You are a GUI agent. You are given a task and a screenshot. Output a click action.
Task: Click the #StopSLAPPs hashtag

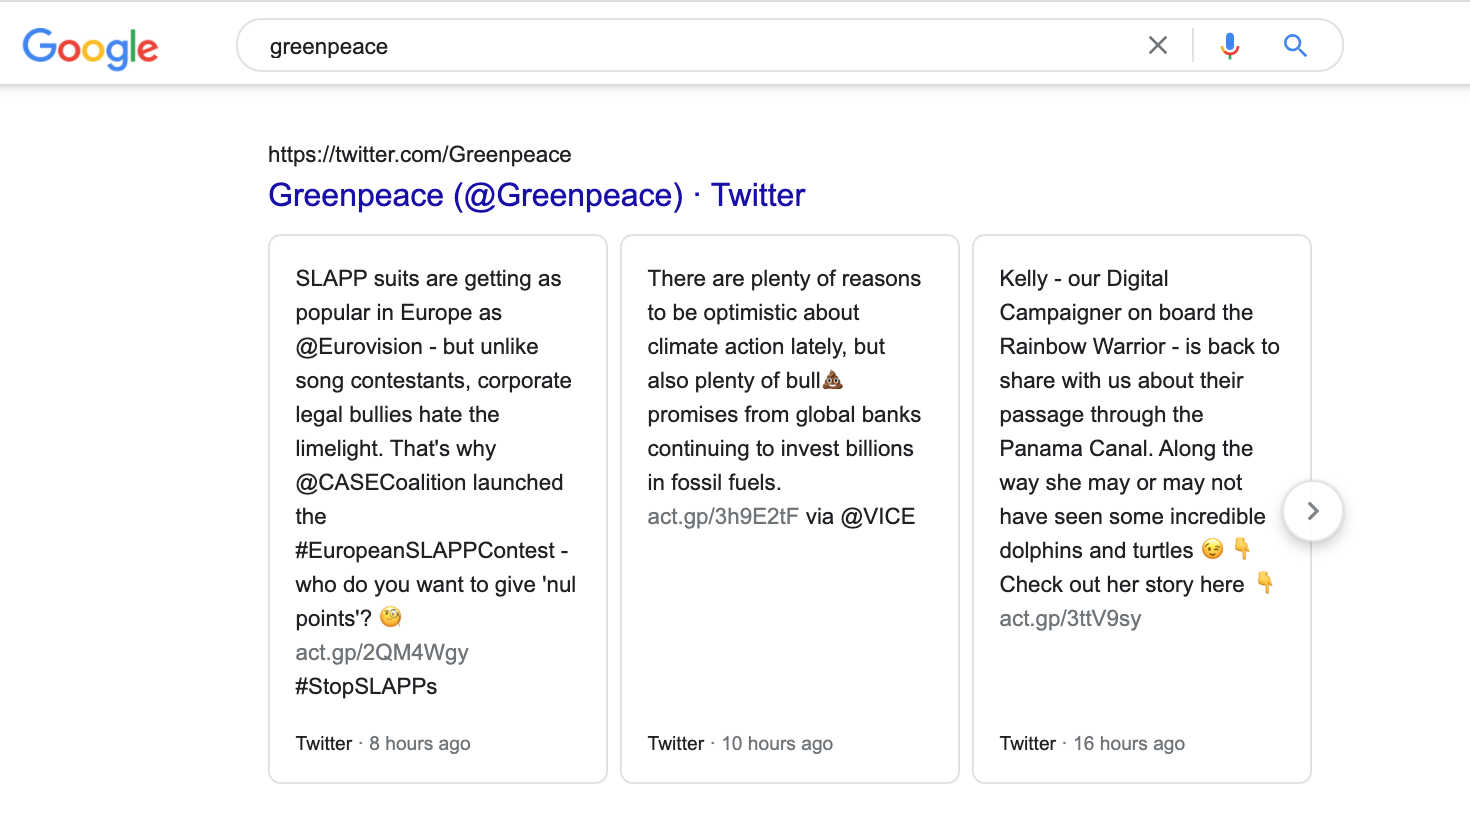[365, 686]
